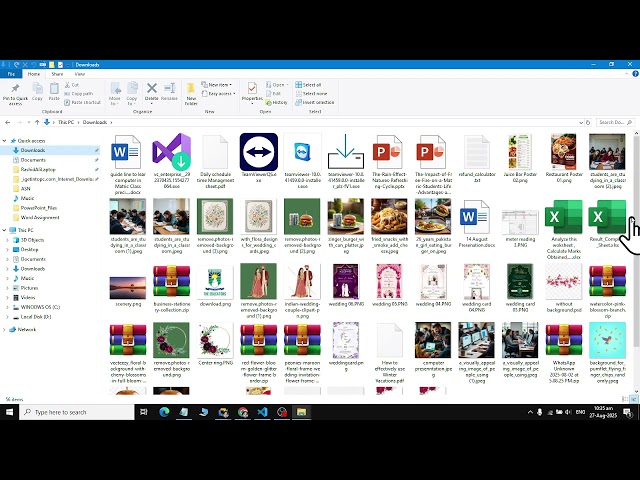Refresh the address bar
Image resolution: width=640 pixels, height=480 pixels.
pos(588,122)
